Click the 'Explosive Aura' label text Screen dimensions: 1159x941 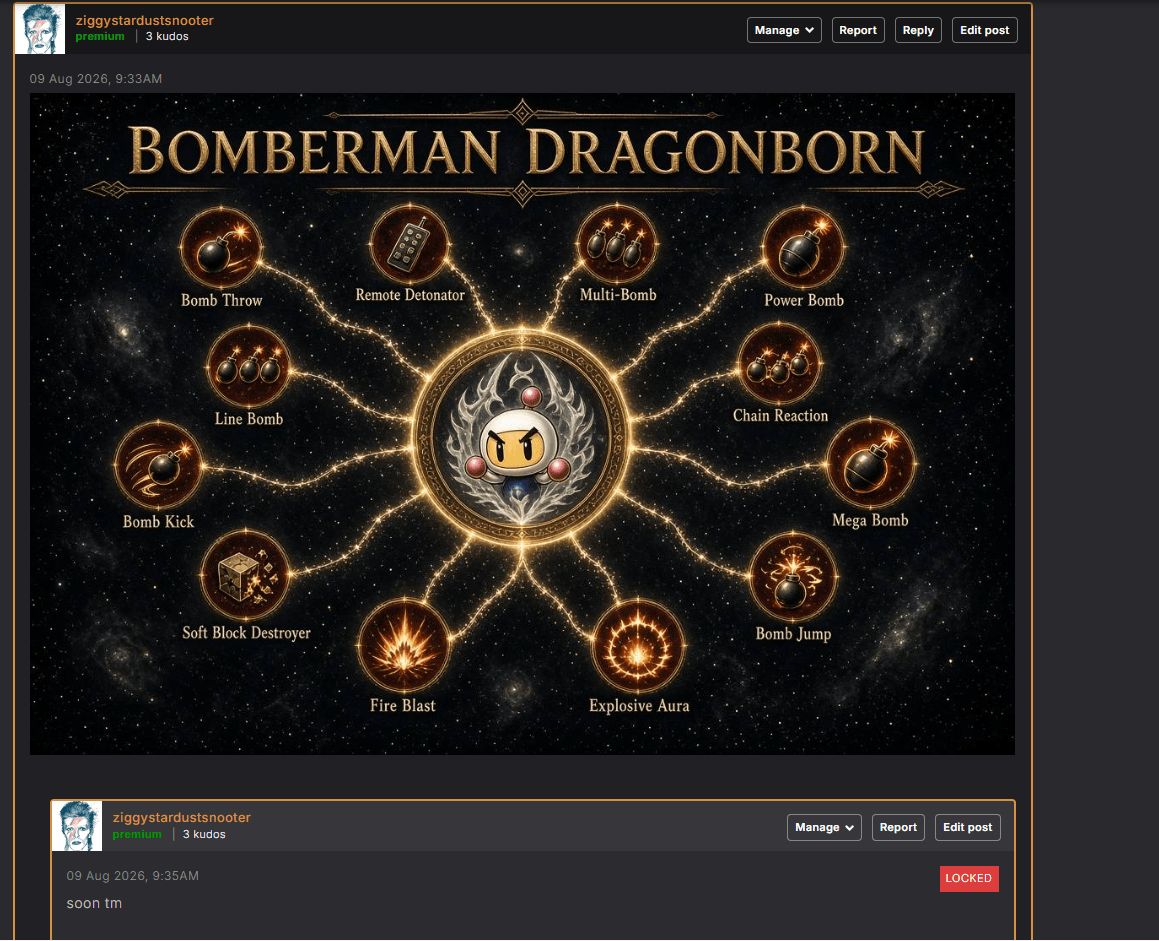639,706
